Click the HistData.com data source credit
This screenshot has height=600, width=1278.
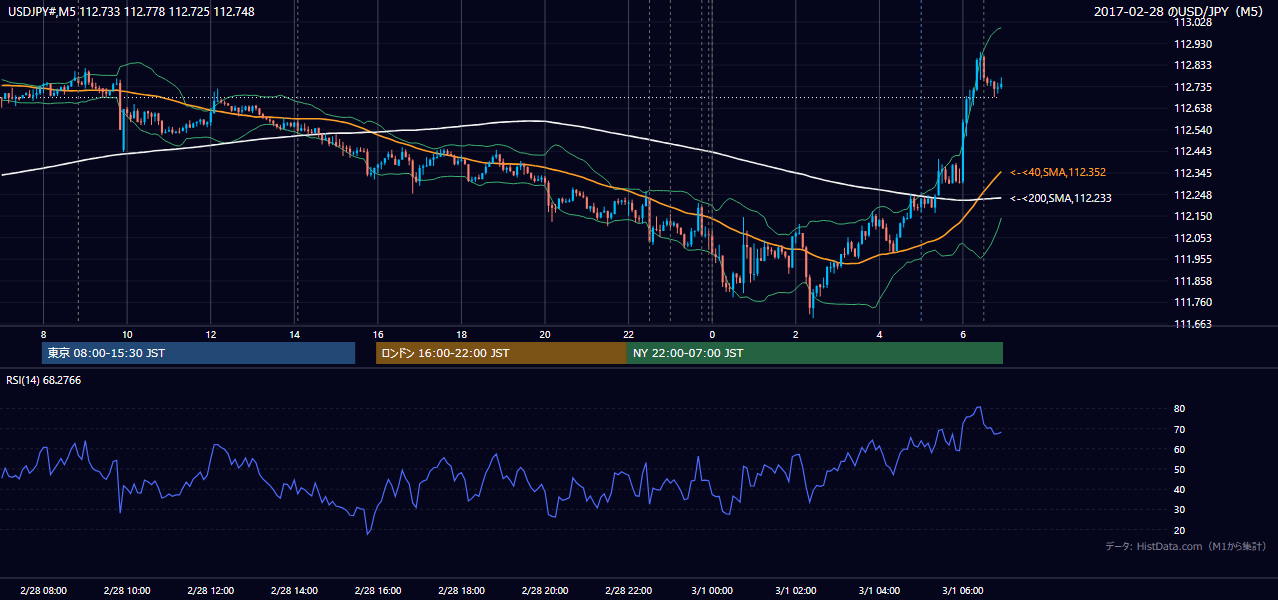[x=1186, y=546]
